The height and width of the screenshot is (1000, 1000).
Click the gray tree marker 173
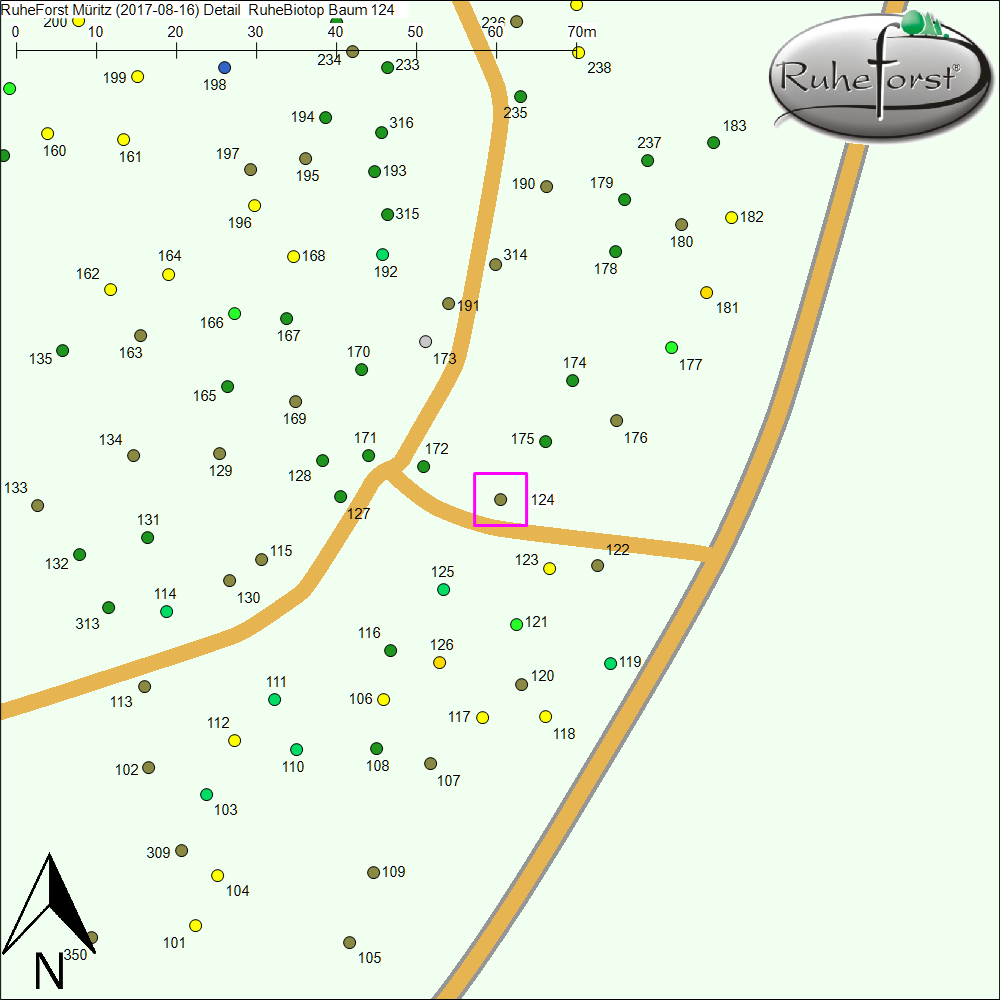[x=425, y=341]
